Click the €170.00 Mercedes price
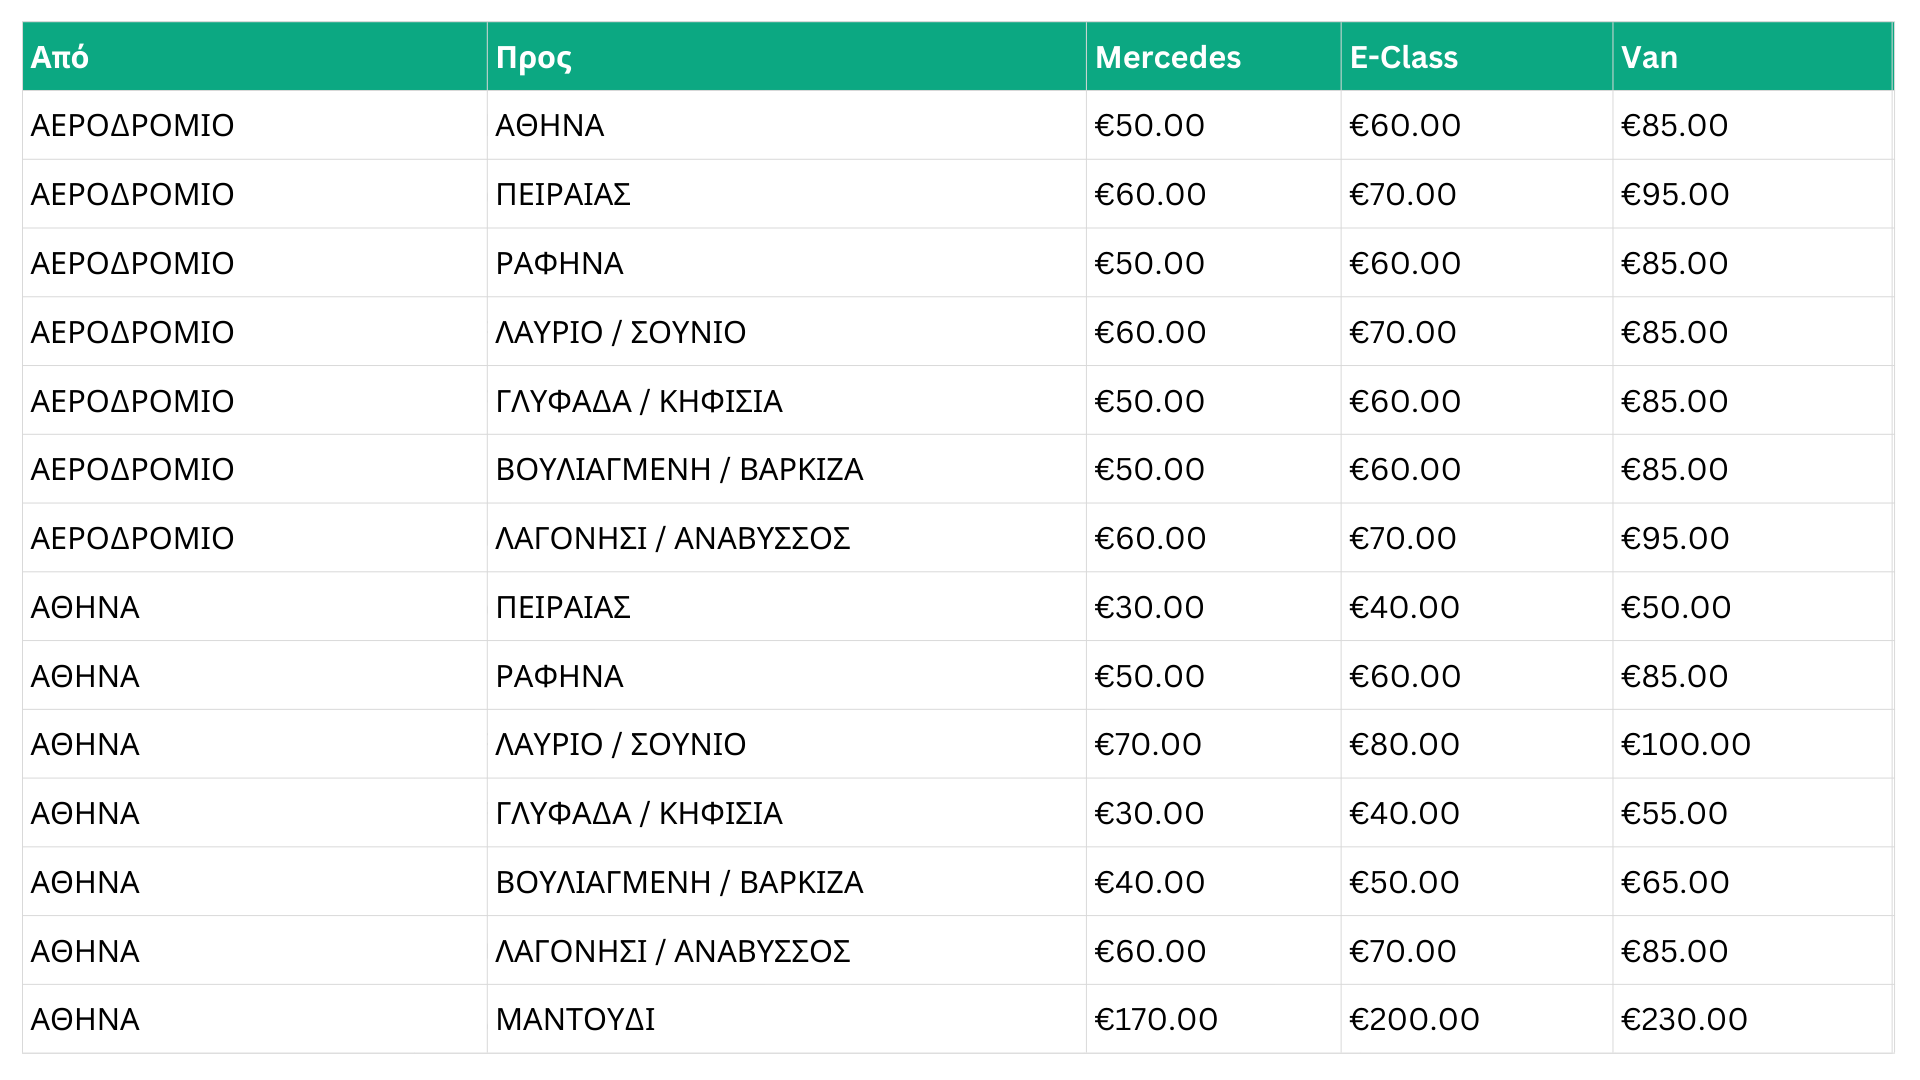Viewport: 1920px width, 1080px height. pos(1156,1019)
